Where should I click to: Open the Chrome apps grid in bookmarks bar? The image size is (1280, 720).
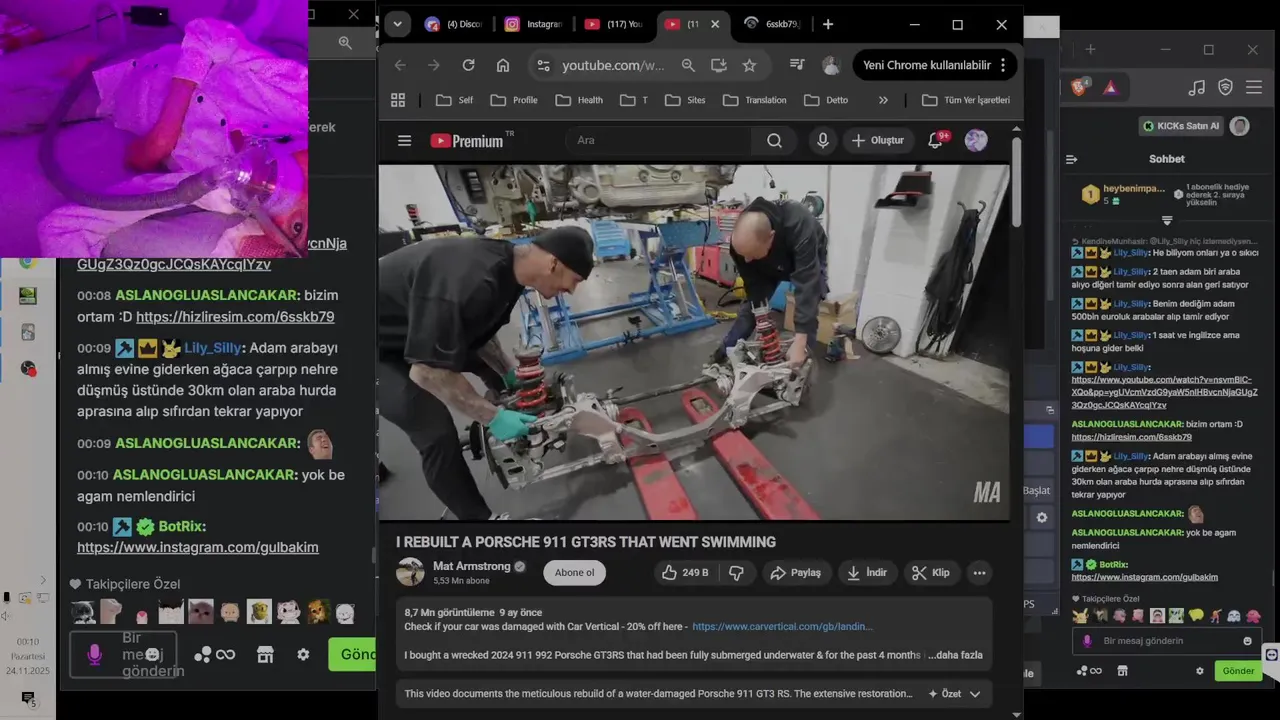398,100
